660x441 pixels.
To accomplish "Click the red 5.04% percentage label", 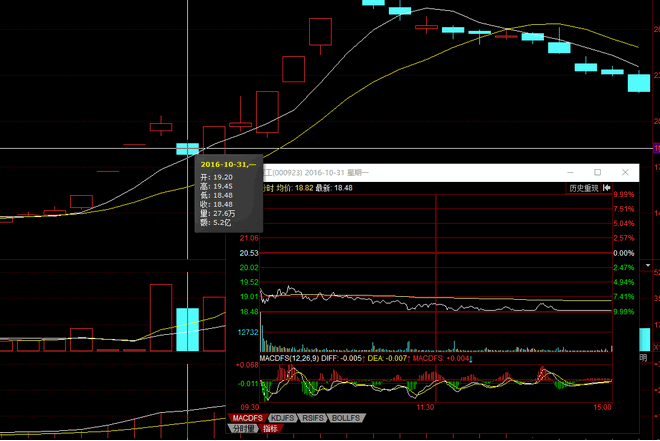I will click(624, 223).
